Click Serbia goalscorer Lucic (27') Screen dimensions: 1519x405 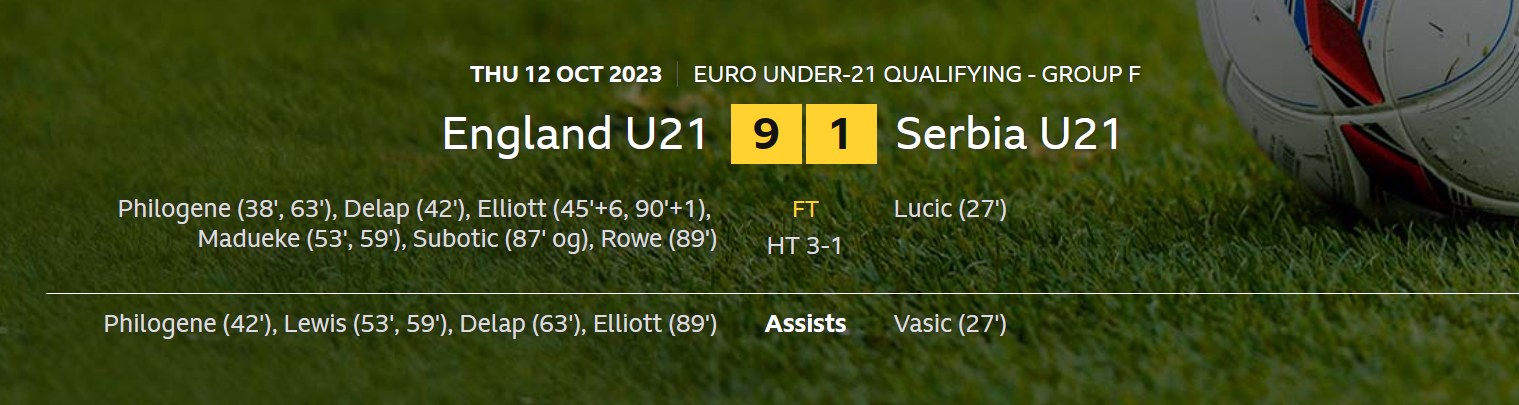coord(950,210)
